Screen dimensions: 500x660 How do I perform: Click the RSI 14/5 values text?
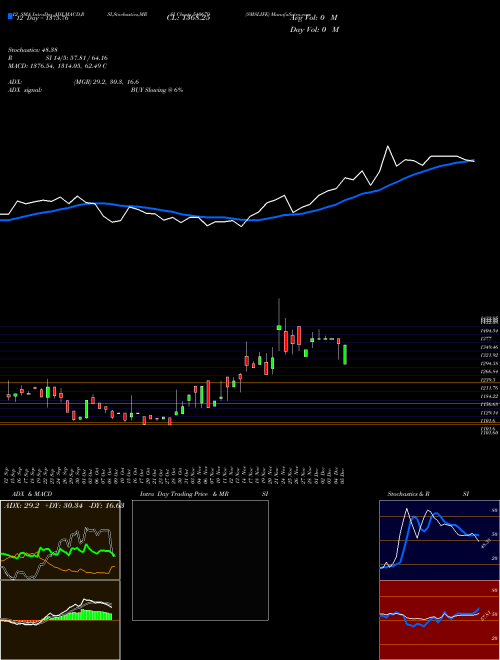coord(58,59)
